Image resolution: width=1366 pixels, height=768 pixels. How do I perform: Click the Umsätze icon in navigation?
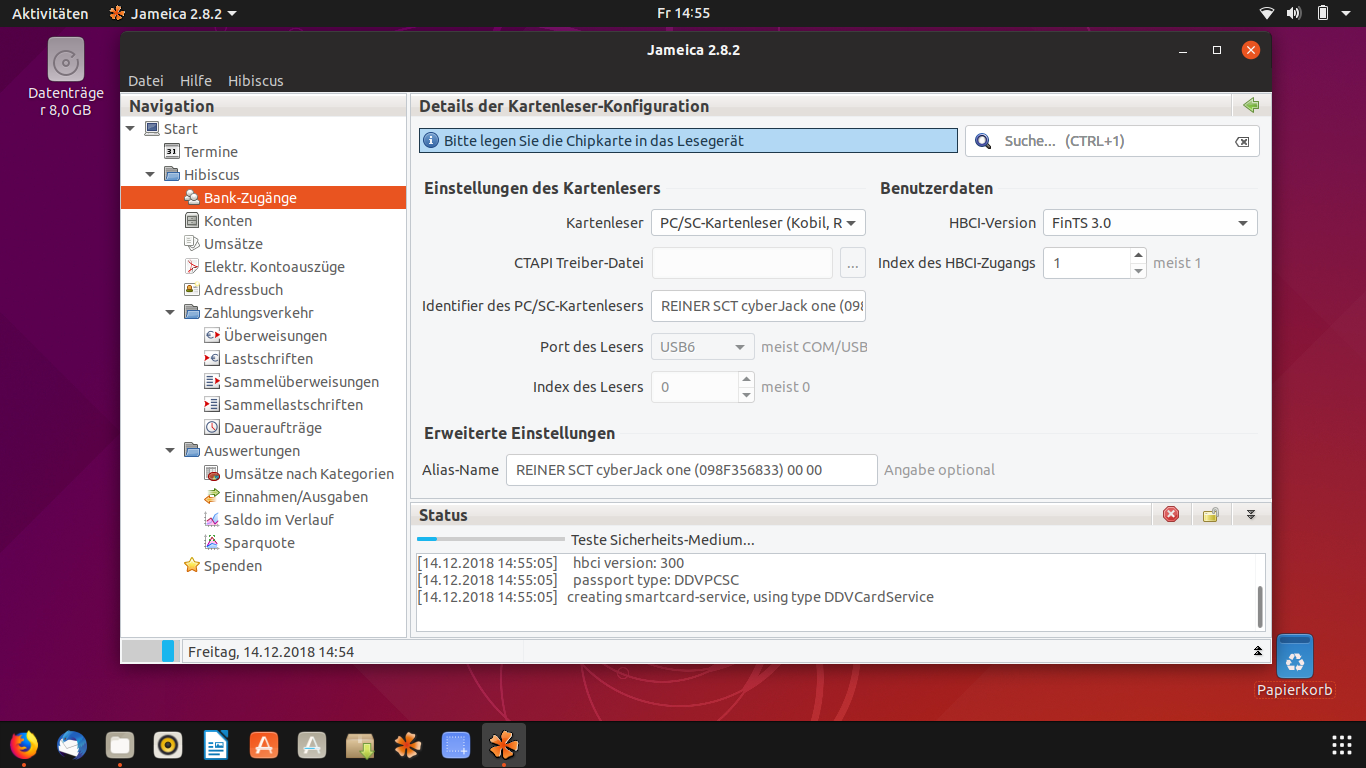(192, 243)
